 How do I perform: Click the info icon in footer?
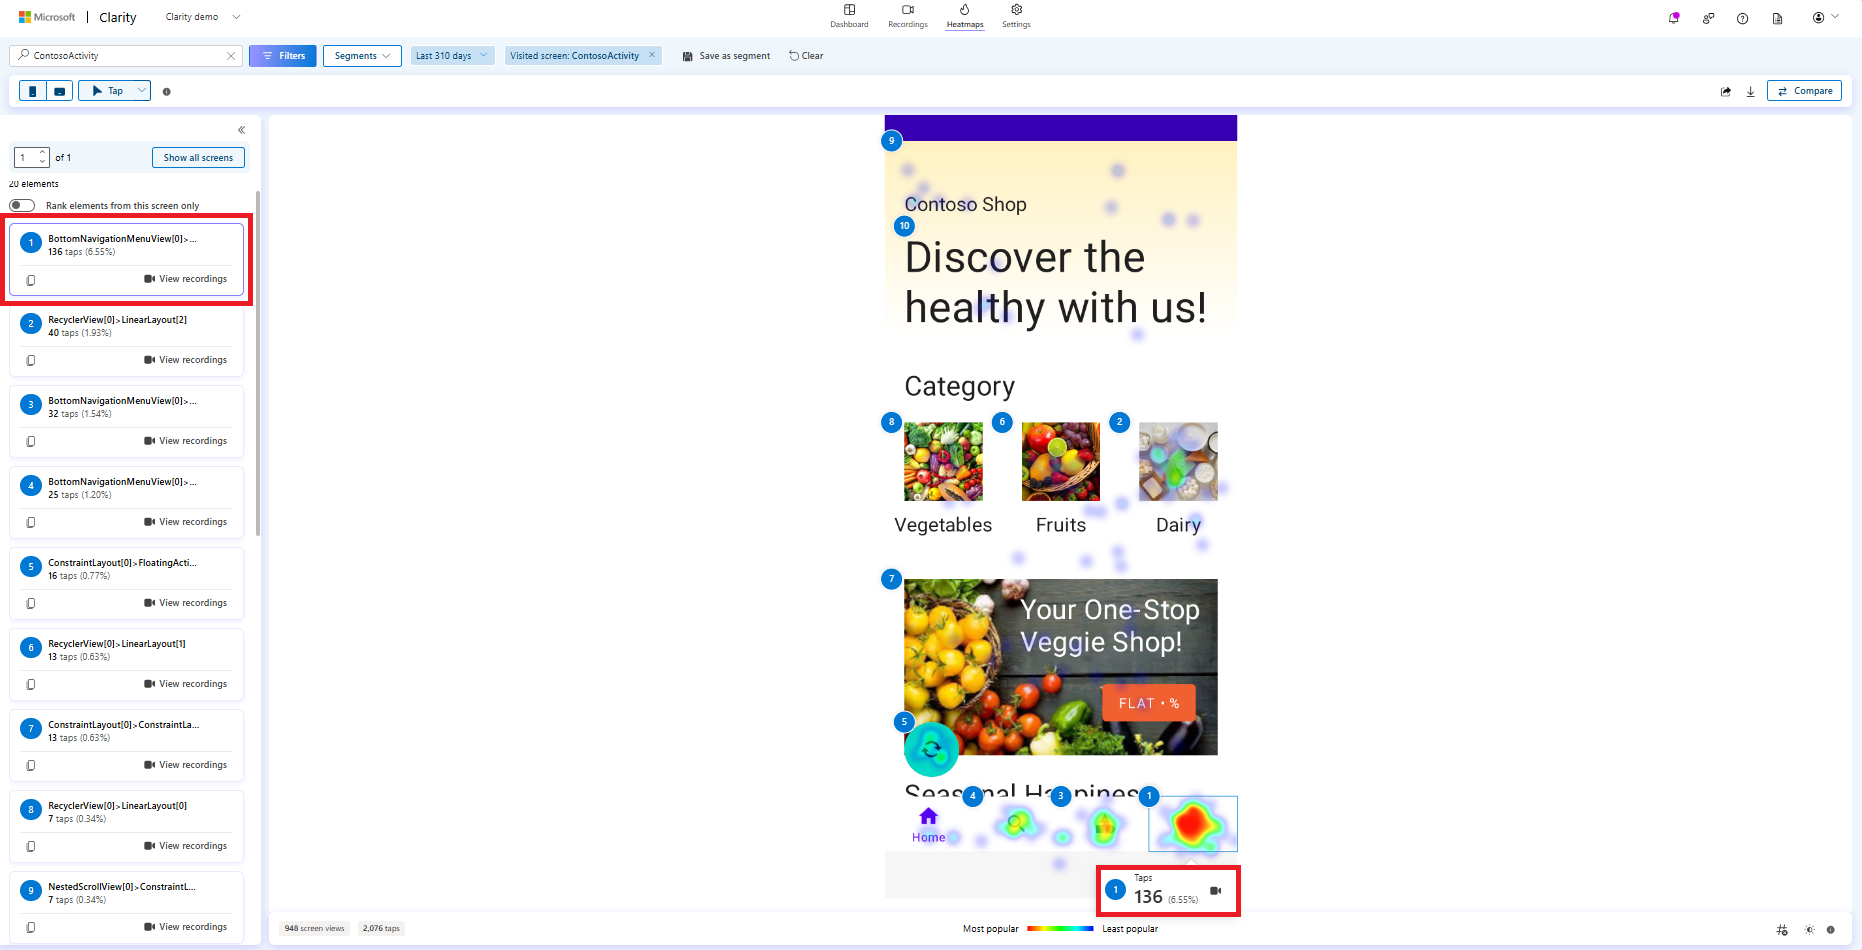coord(1831,930)
